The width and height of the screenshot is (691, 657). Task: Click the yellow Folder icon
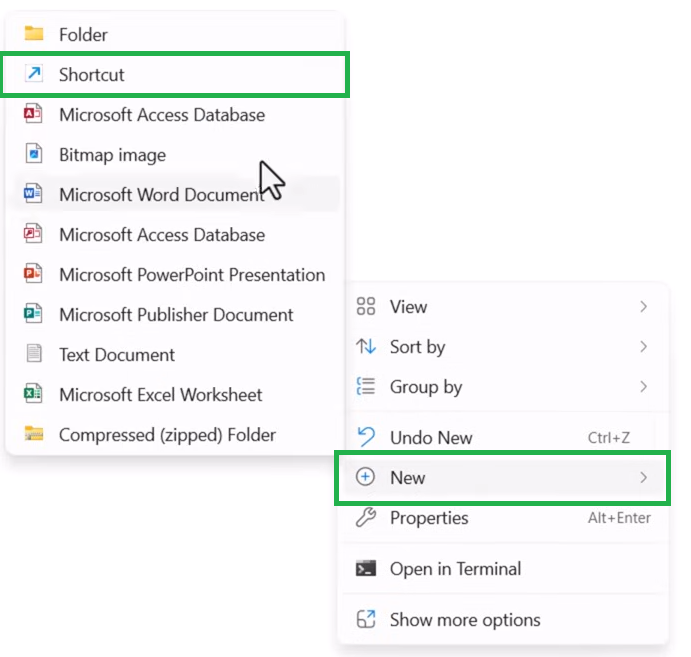(34, 34)
